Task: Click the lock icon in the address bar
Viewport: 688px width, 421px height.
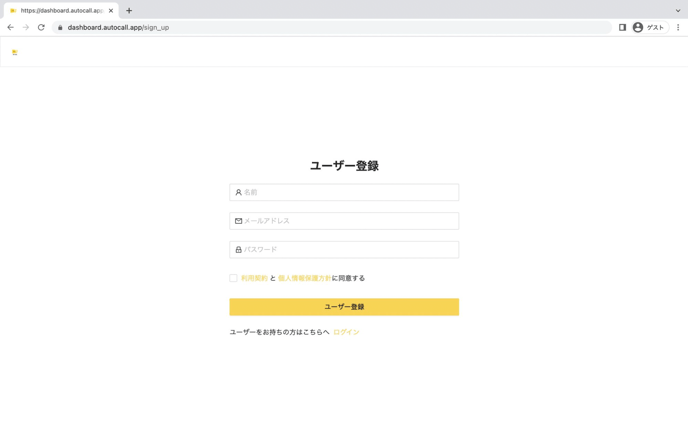Action: 60,27
